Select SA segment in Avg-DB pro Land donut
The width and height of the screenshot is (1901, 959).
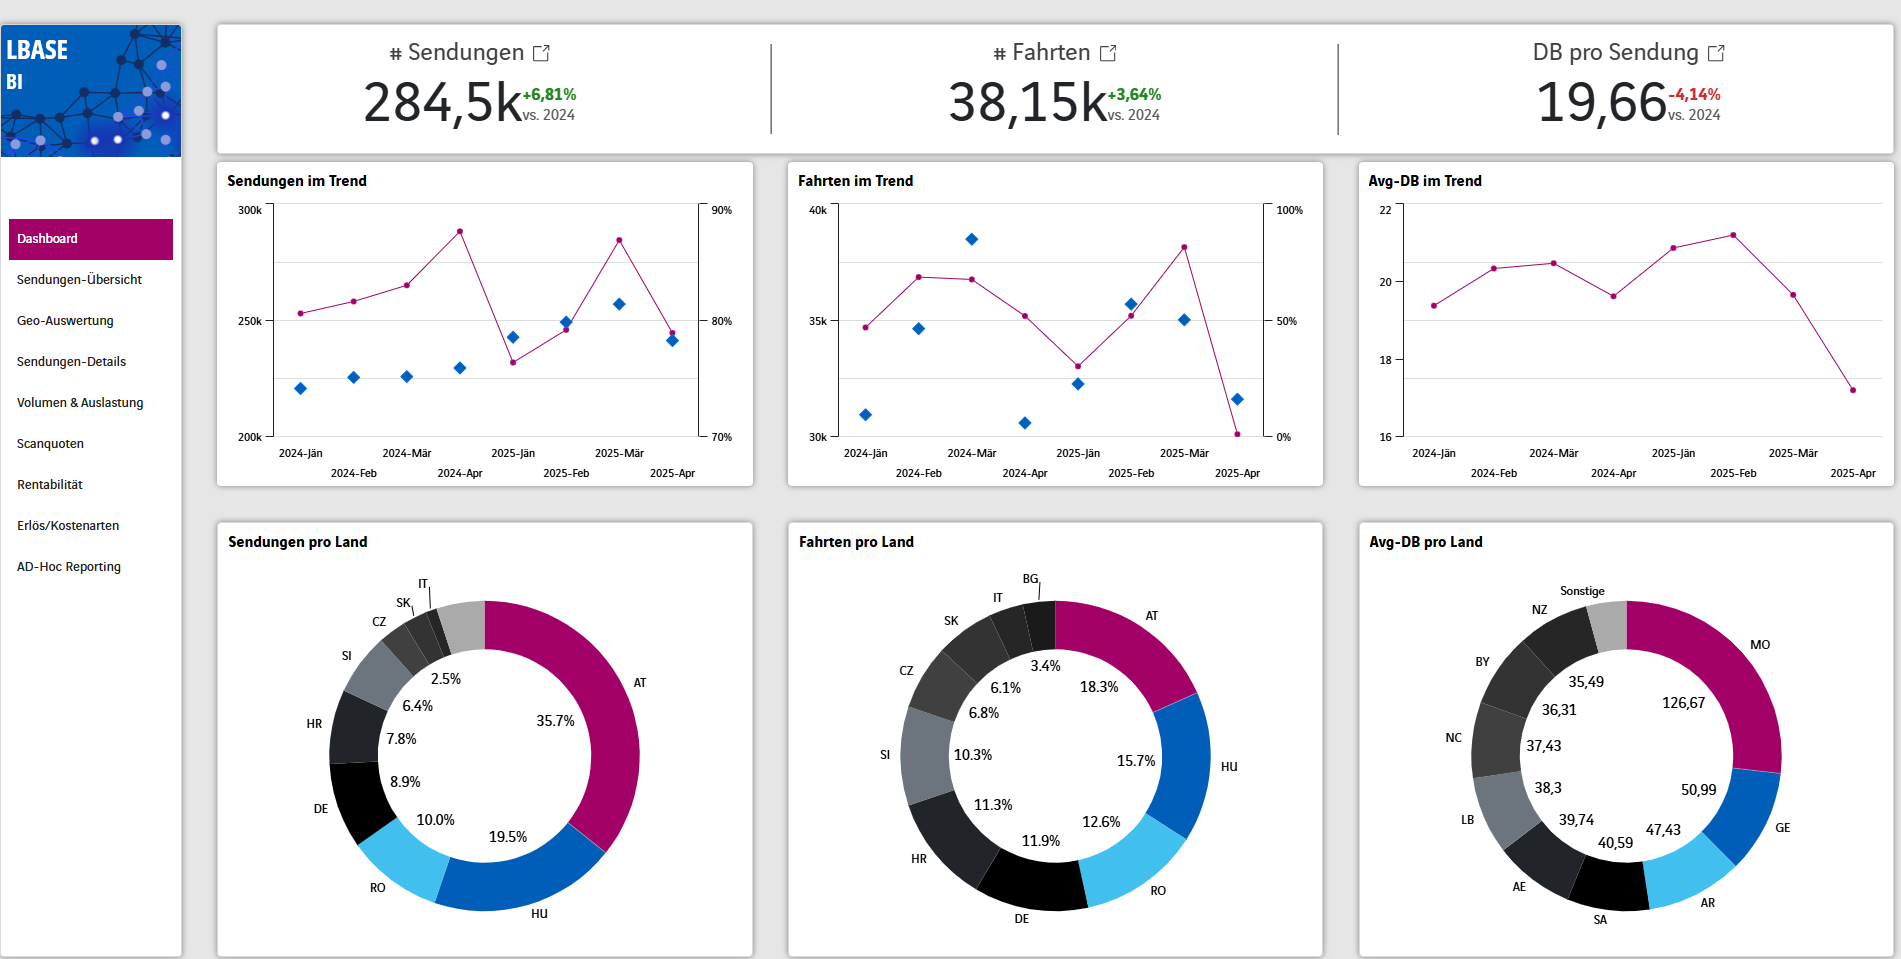click(1610, 885)
